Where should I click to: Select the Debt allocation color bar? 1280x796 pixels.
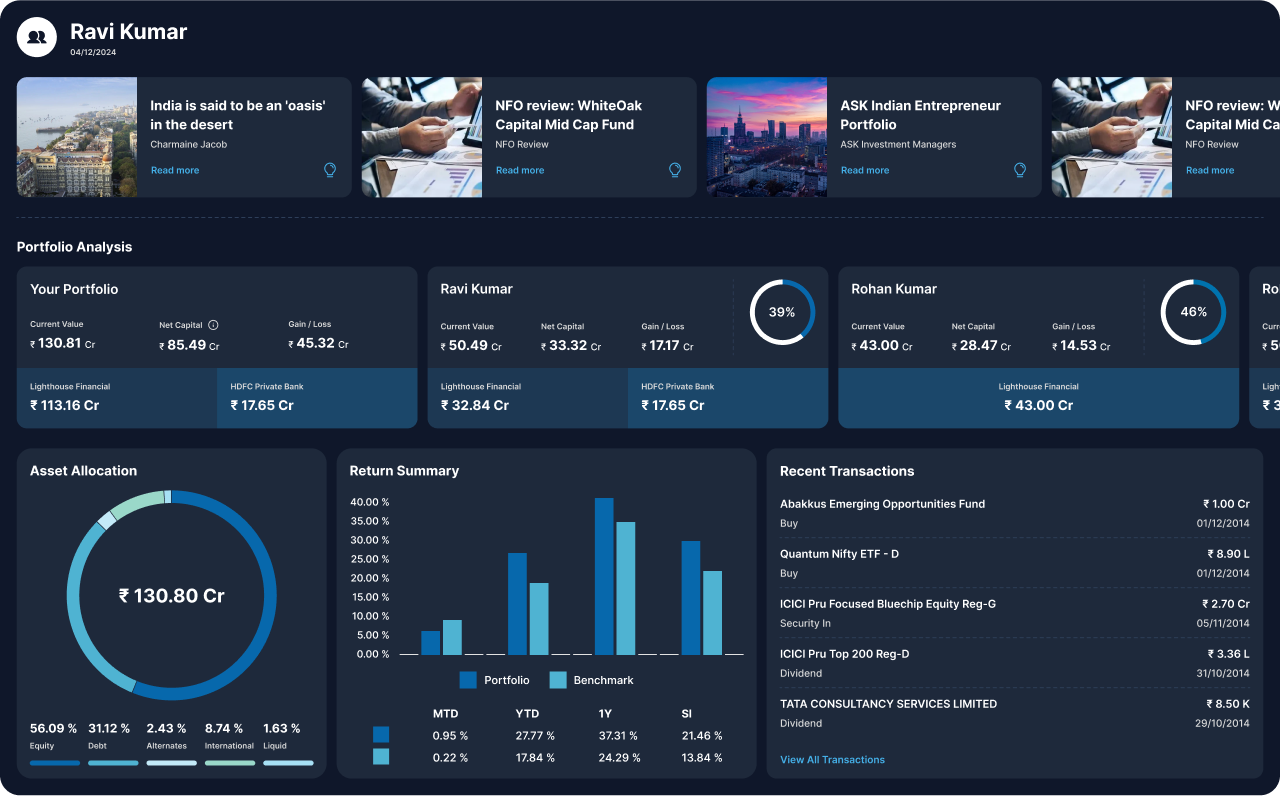point(113,763)
